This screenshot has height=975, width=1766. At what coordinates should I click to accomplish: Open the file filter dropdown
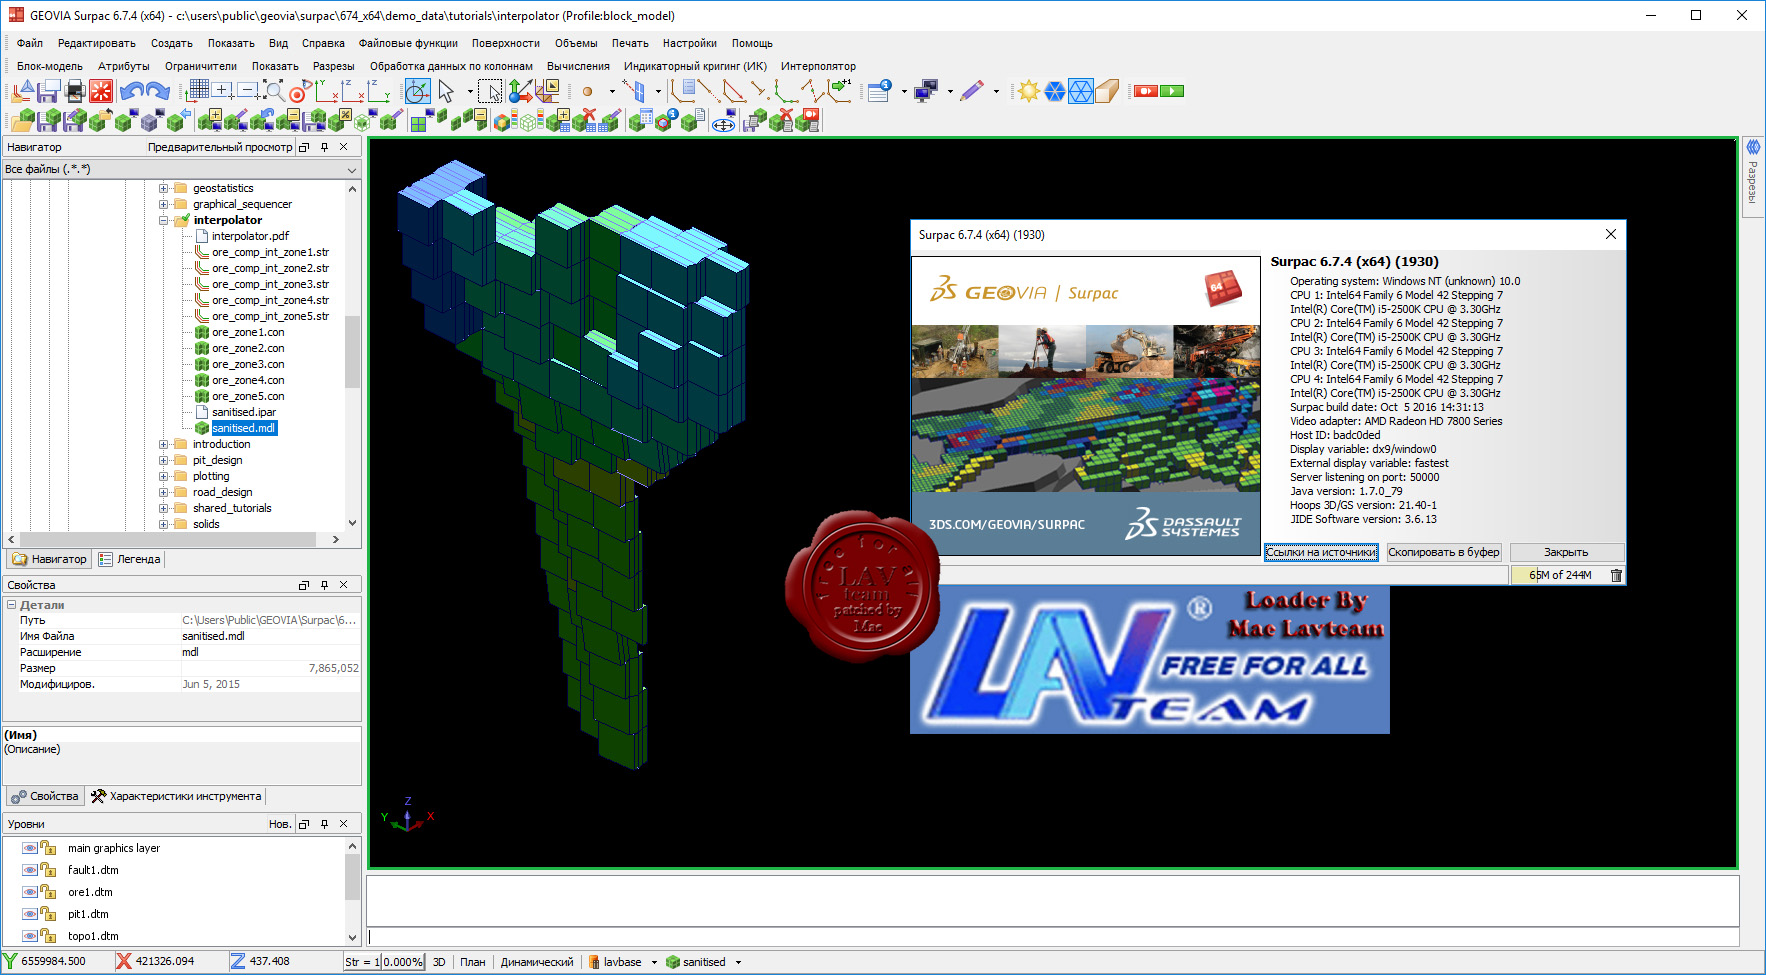(351, 170)
